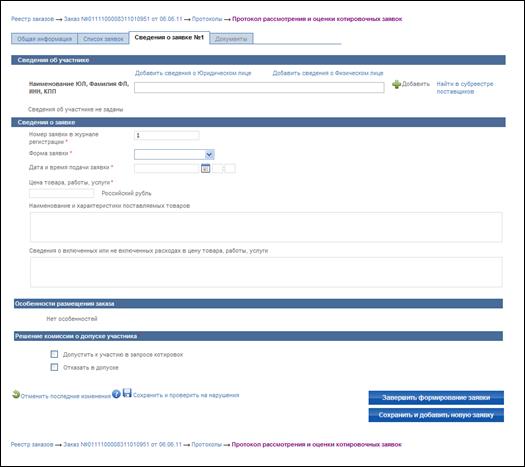Click the order number link in top breadcrumb
525x467 pixels.
[123, 19]
